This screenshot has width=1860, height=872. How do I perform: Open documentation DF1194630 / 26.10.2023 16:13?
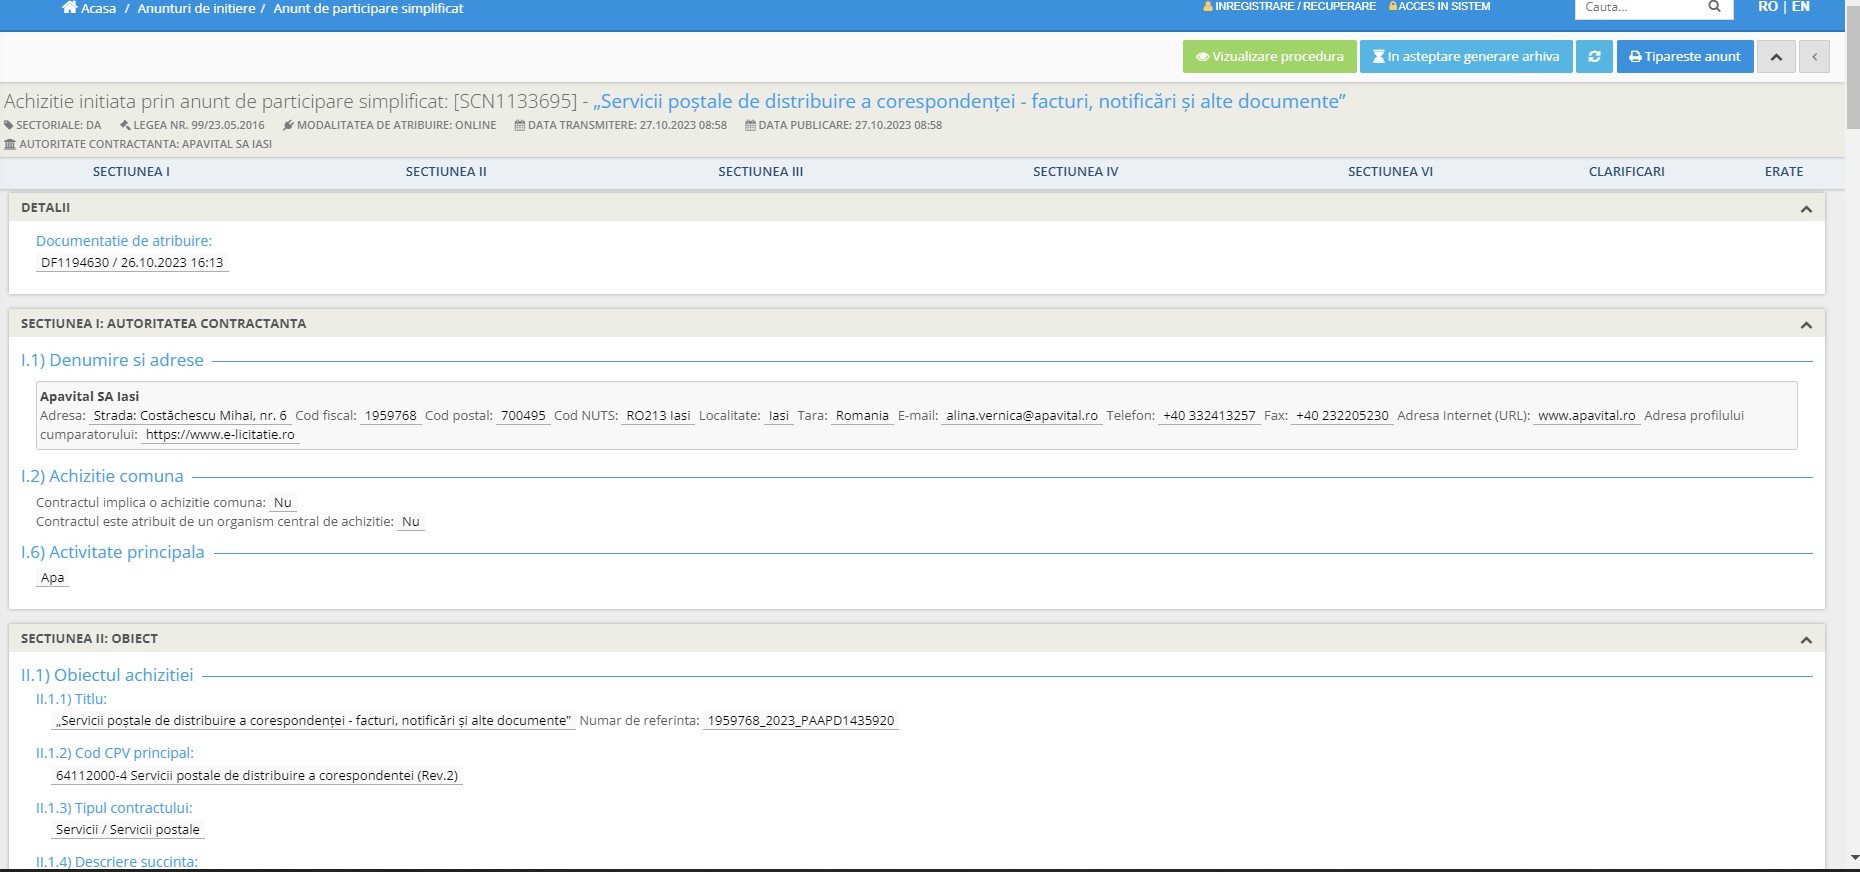[132, 263]
